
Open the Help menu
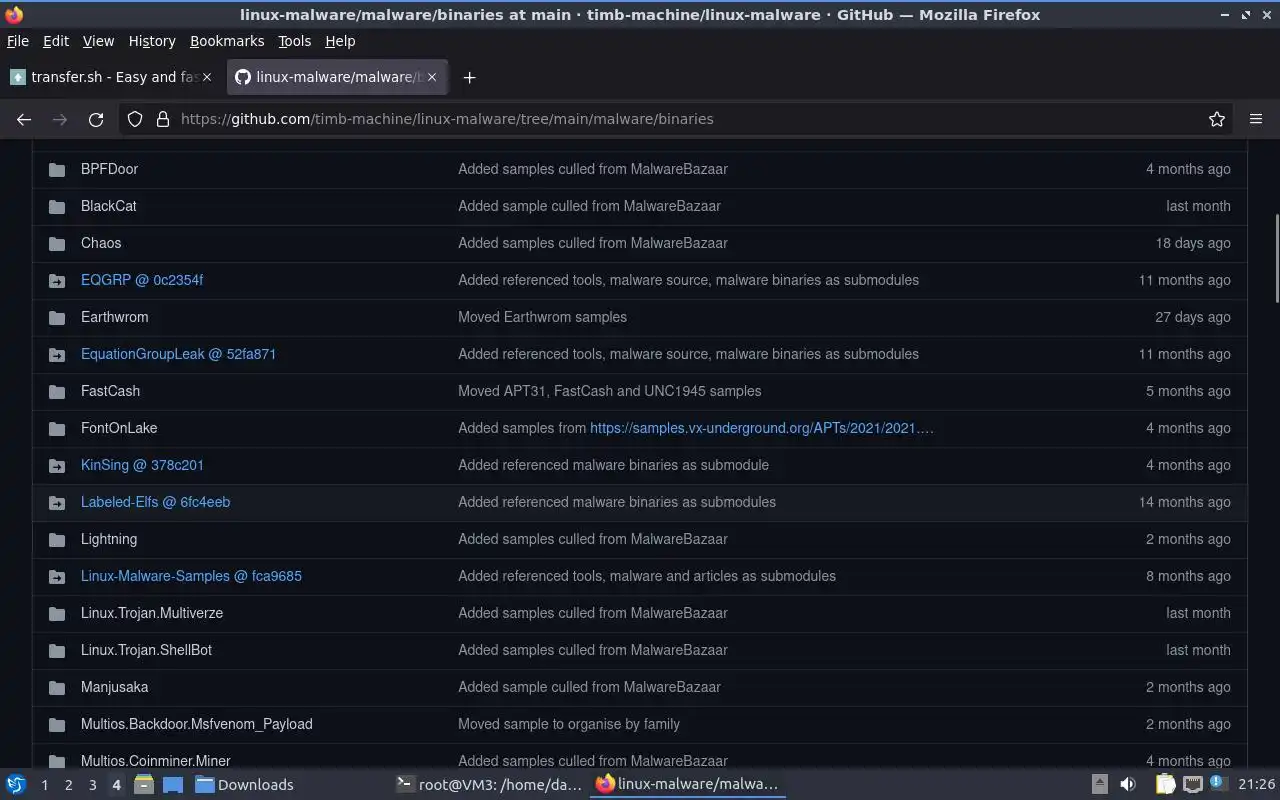click(340, 41)
